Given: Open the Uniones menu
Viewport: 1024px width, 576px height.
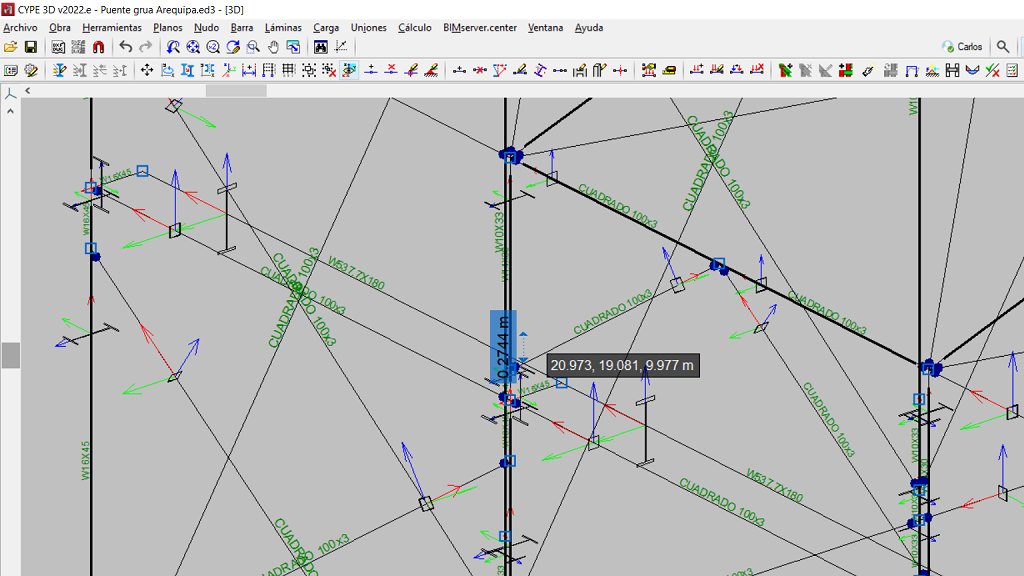Looking at the screenshot, I should click(x=368, y=27).
